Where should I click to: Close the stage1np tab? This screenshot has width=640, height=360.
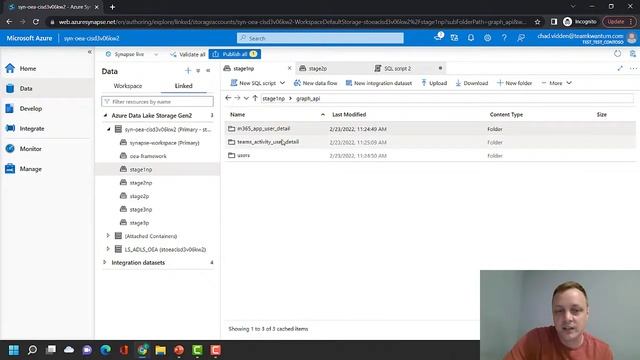coord(289,68)
